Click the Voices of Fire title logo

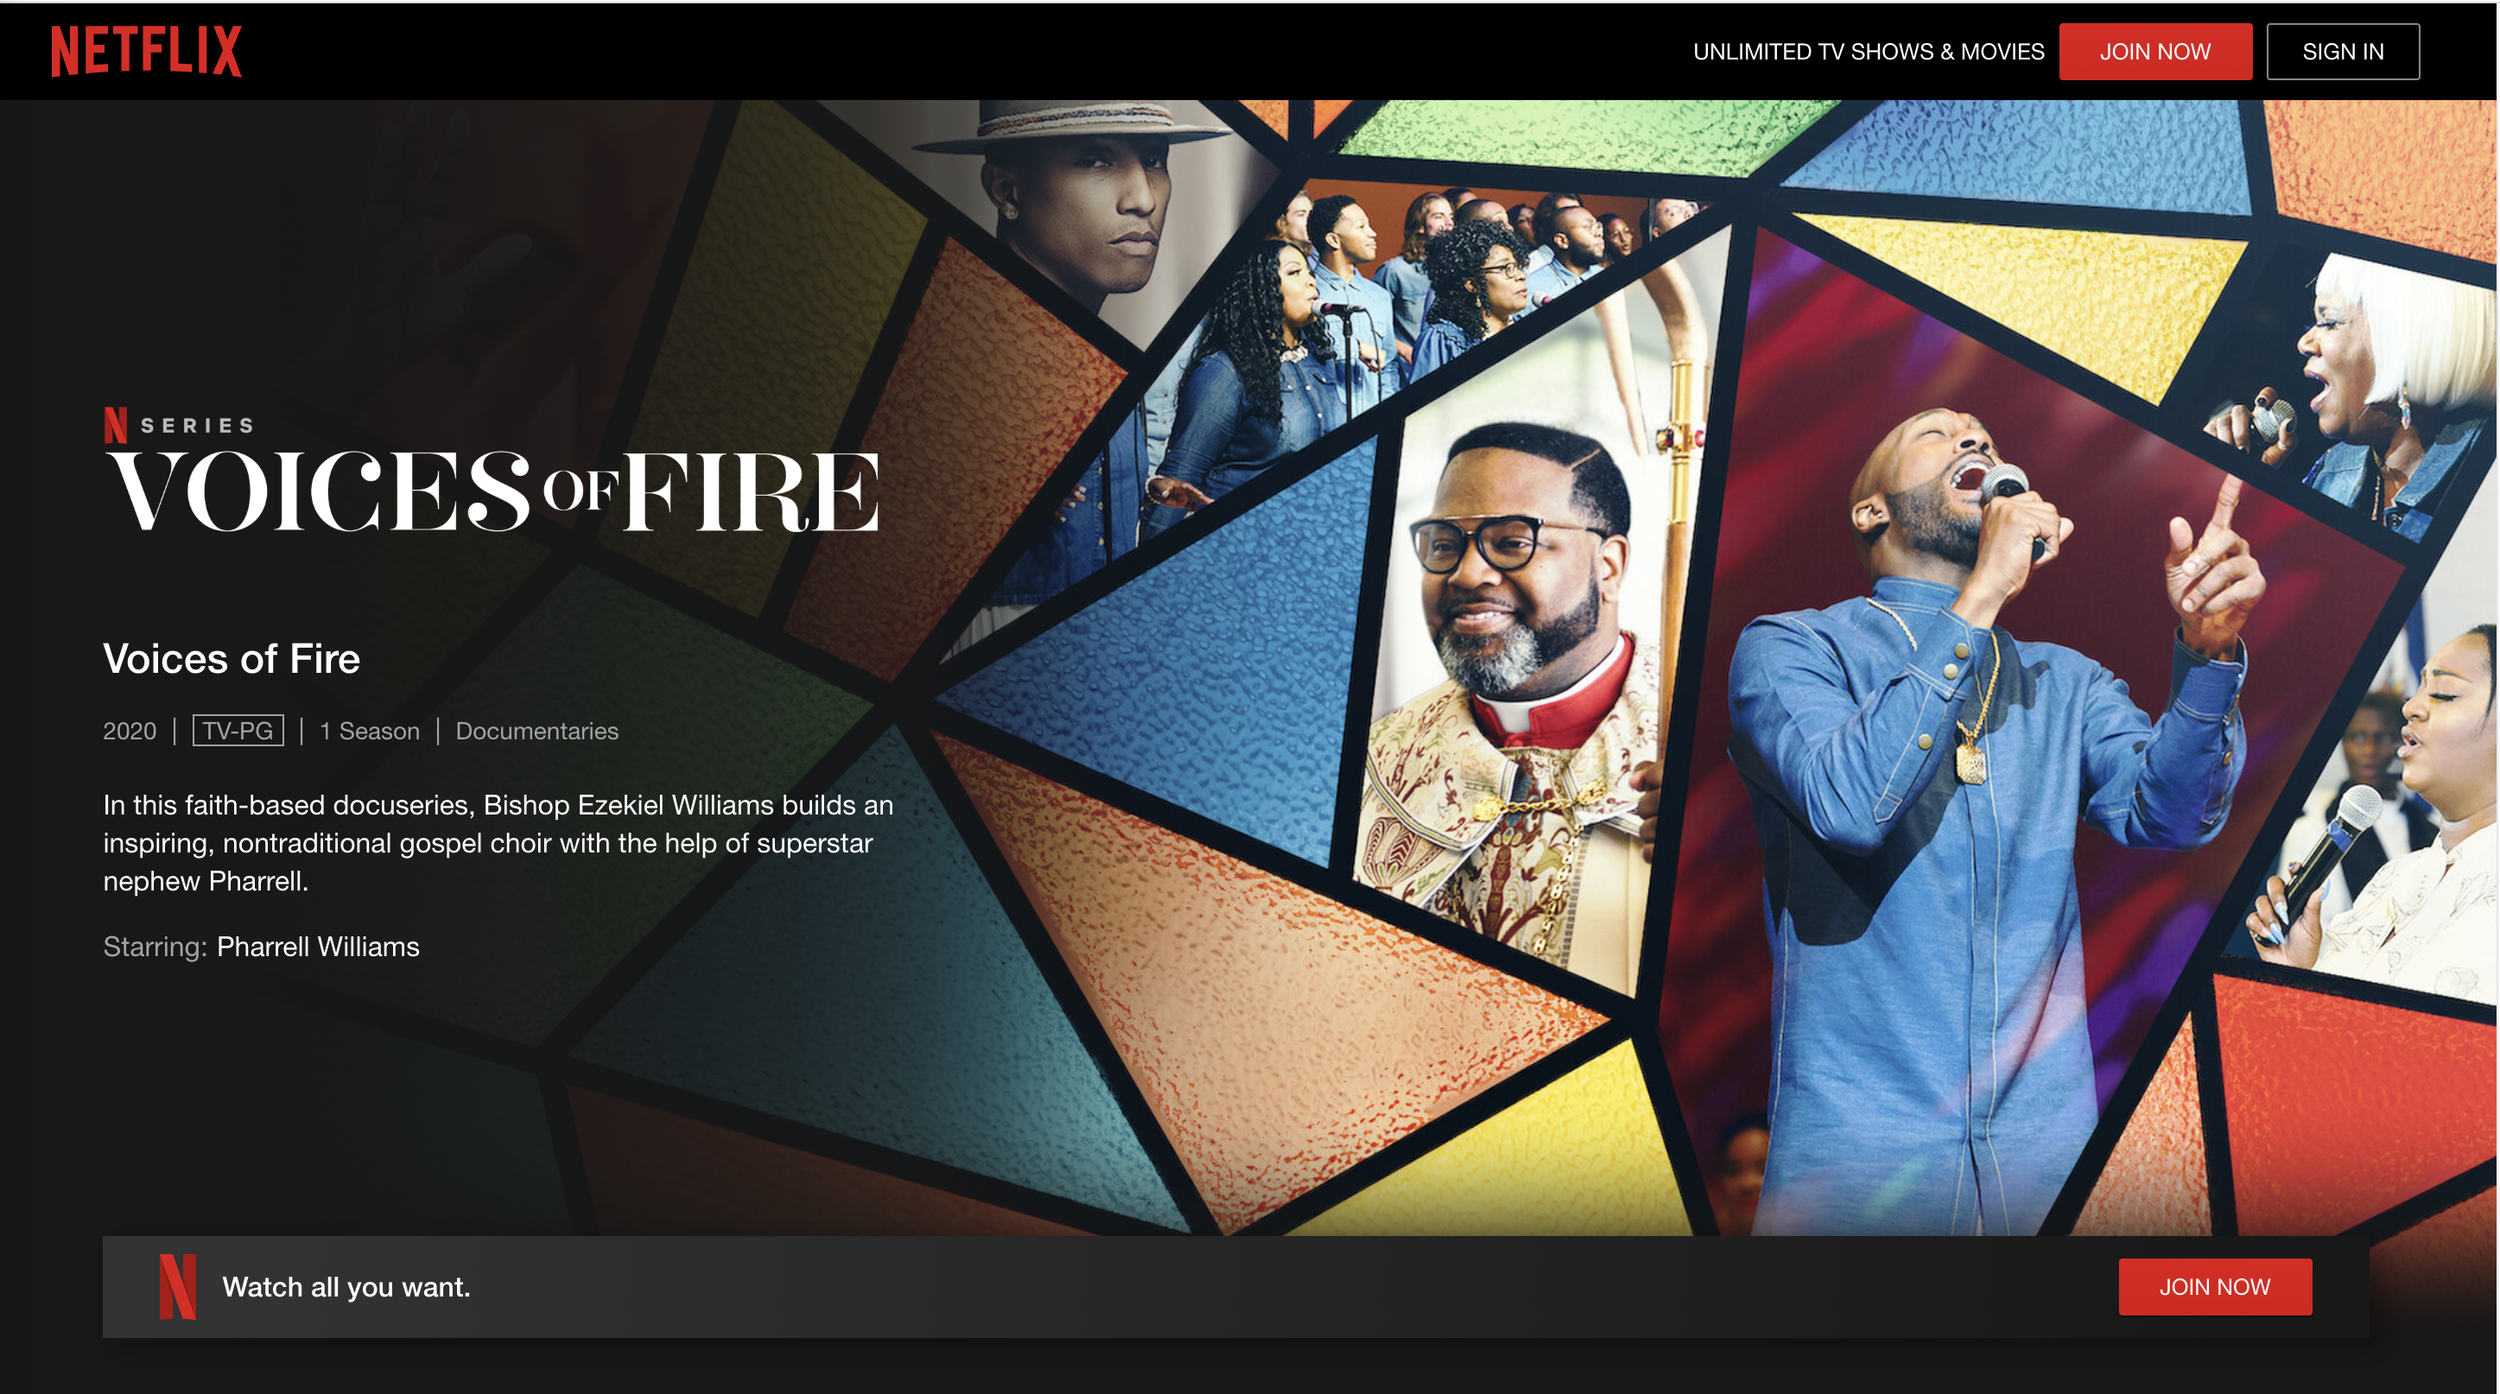click(492, 491)
